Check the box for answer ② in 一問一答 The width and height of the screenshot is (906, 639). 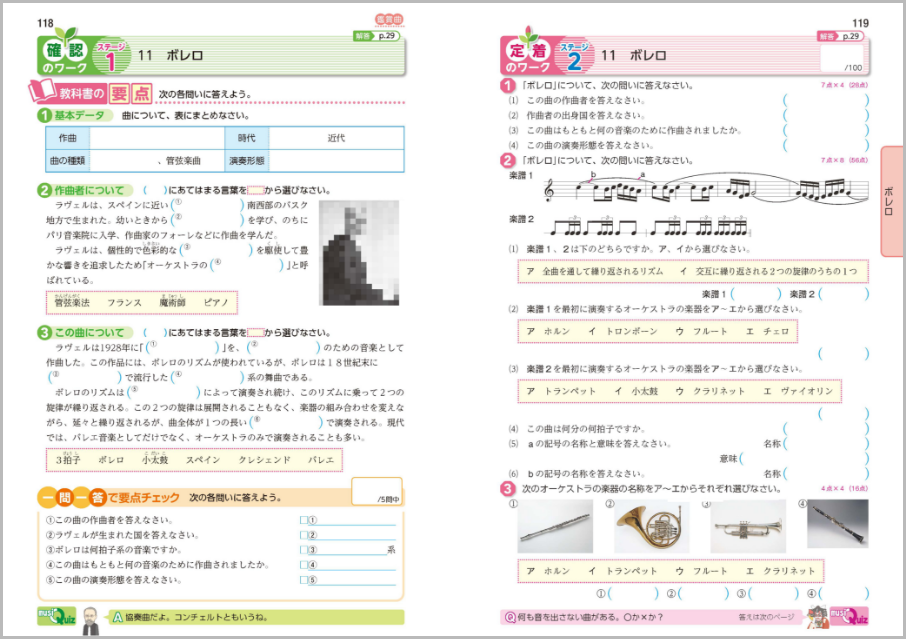303,535
